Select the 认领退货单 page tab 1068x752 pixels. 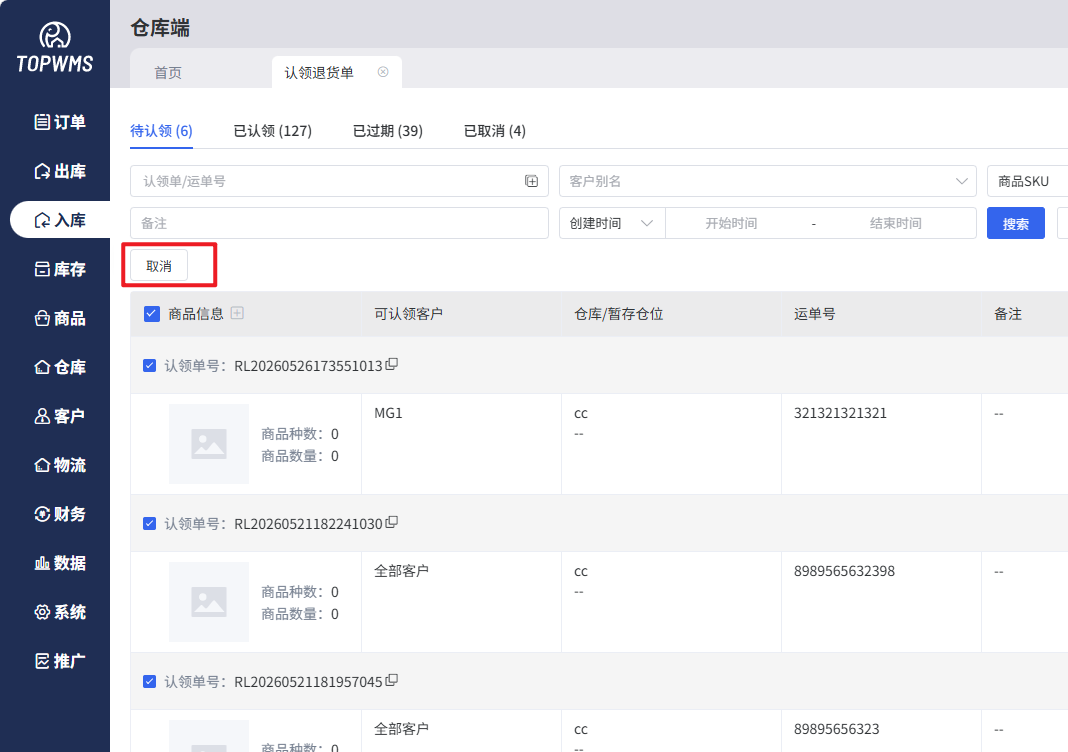(319, 73)
